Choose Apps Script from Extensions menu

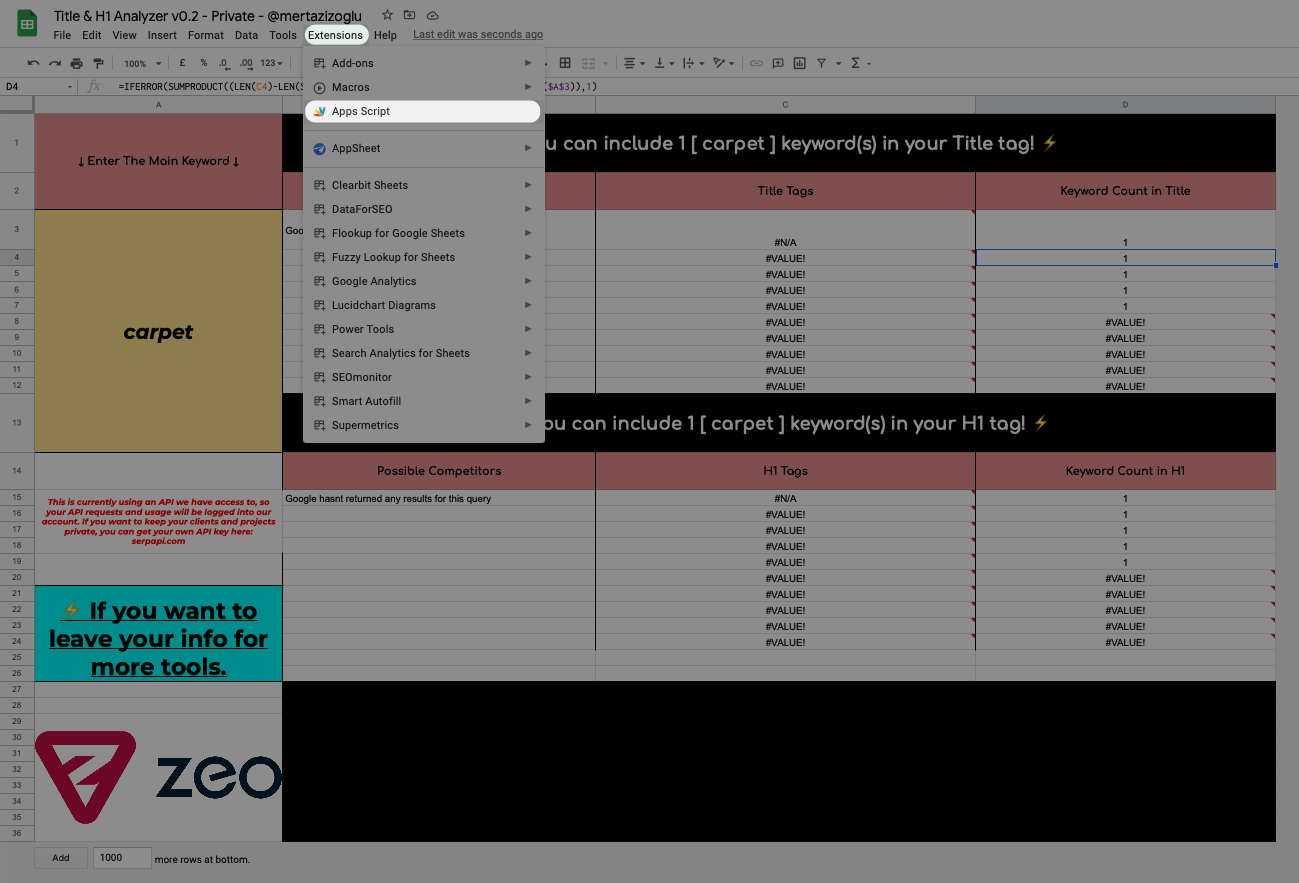click(x=422, y=111)
